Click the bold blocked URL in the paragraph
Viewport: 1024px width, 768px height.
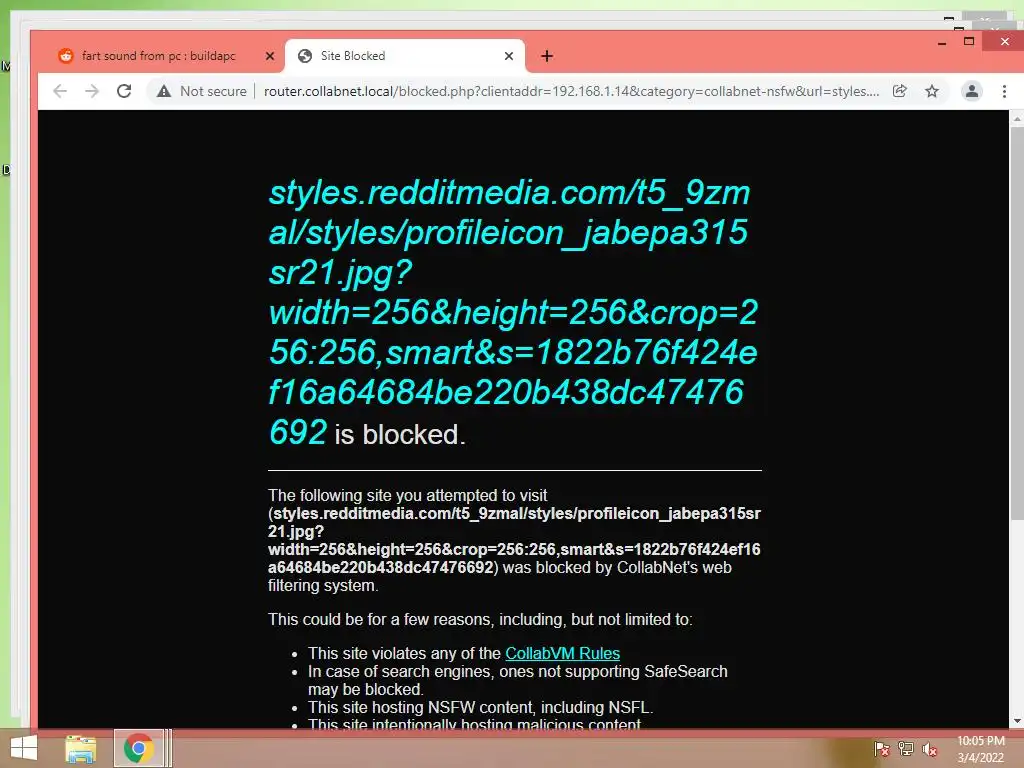[516, 540]
